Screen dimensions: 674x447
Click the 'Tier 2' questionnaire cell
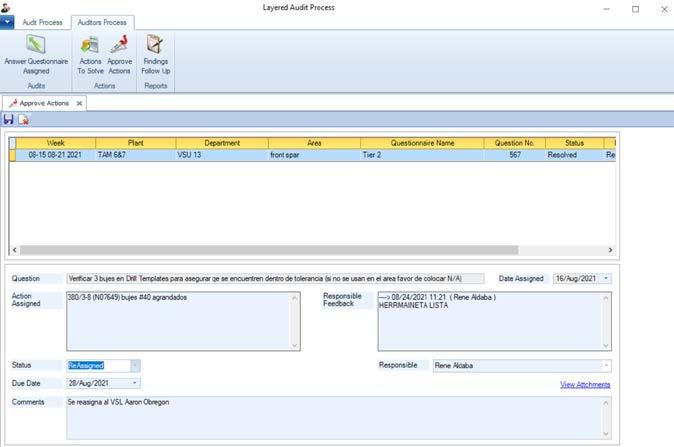[x=422, y=155]
